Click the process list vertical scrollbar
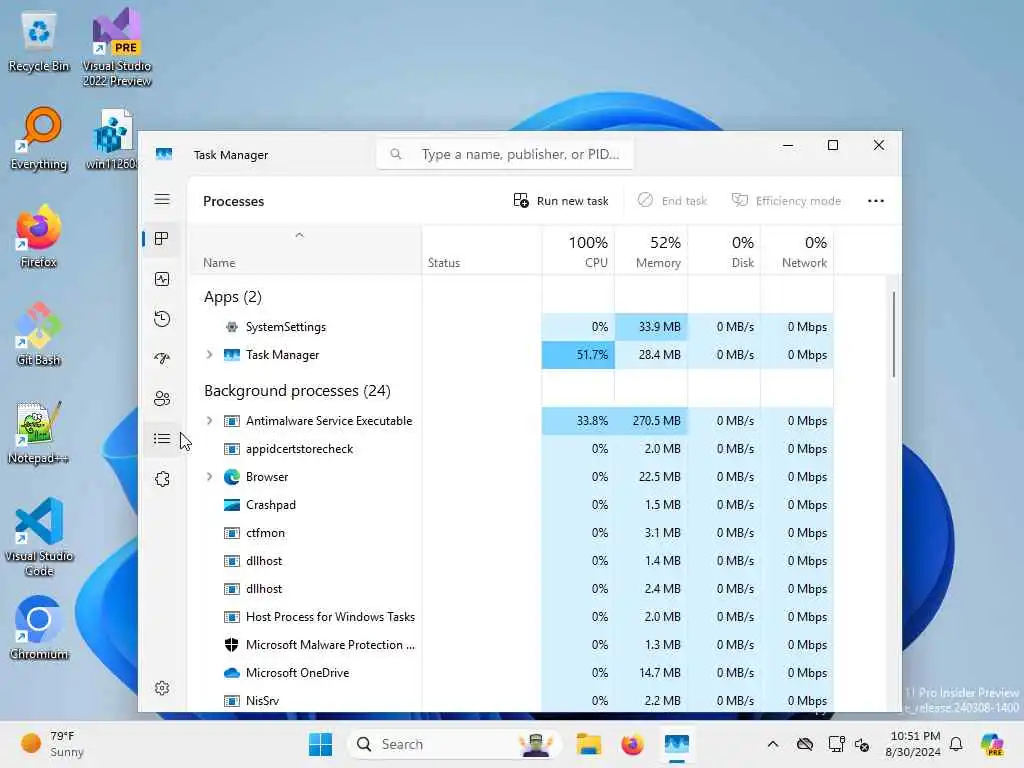 [893, 334]
